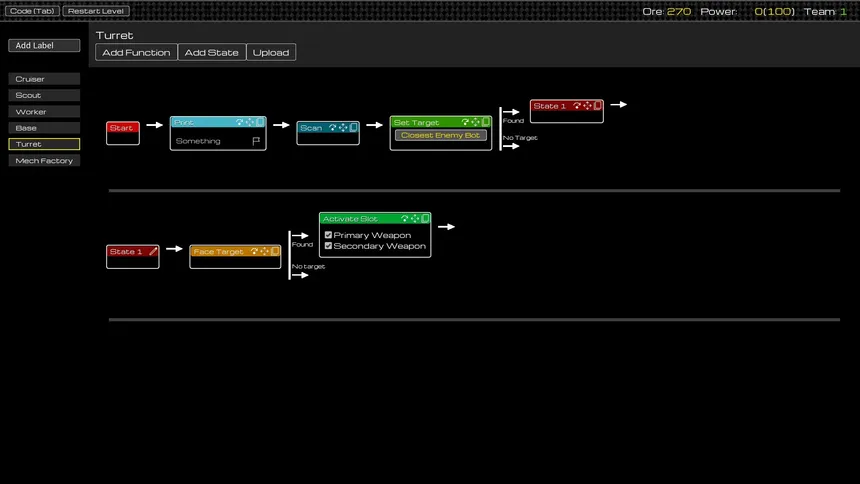
Task: Click the curved arrow icon on Scan node
Action: click(332, 128)
